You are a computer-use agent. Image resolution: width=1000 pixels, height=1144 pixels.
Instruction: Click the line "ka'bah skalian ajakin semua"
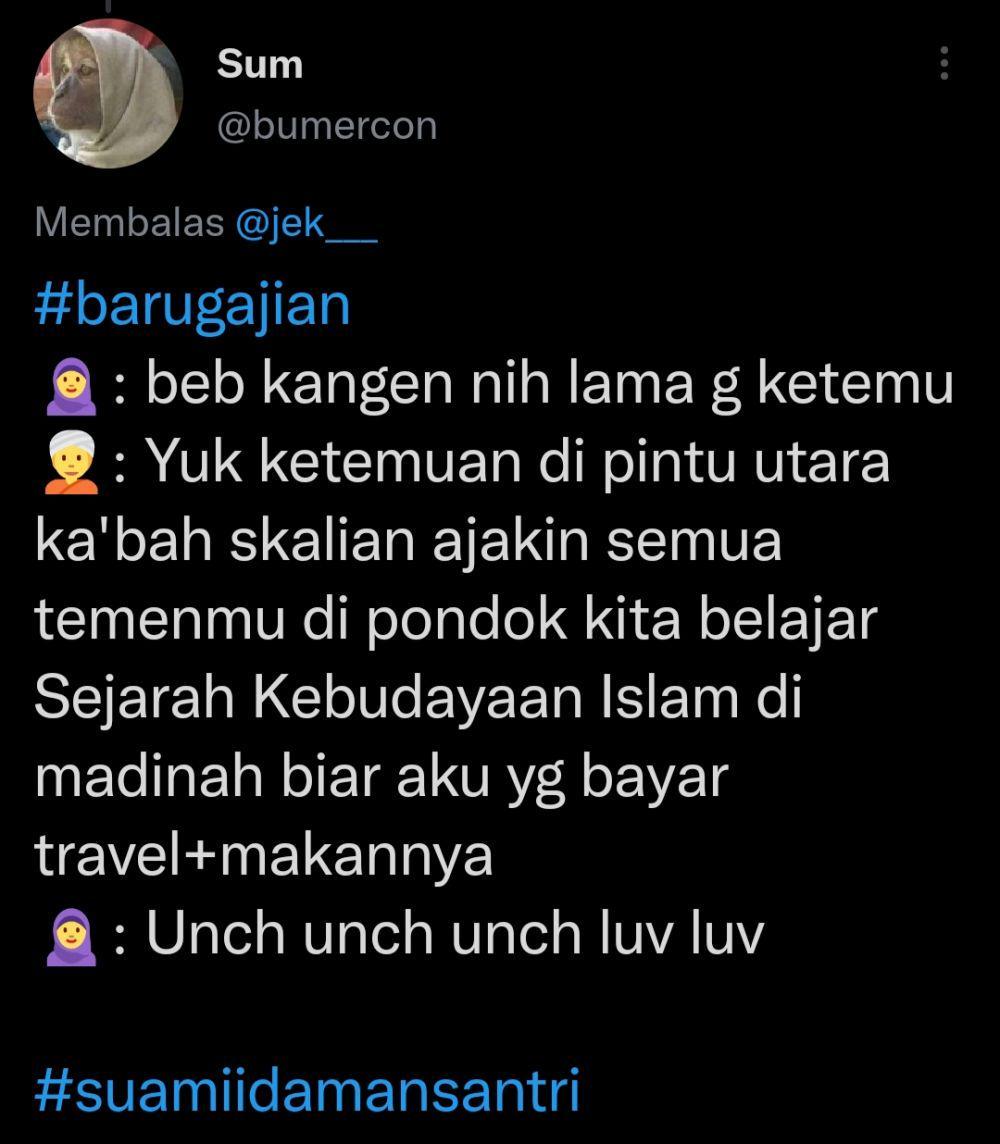click(x=408, y=541)
